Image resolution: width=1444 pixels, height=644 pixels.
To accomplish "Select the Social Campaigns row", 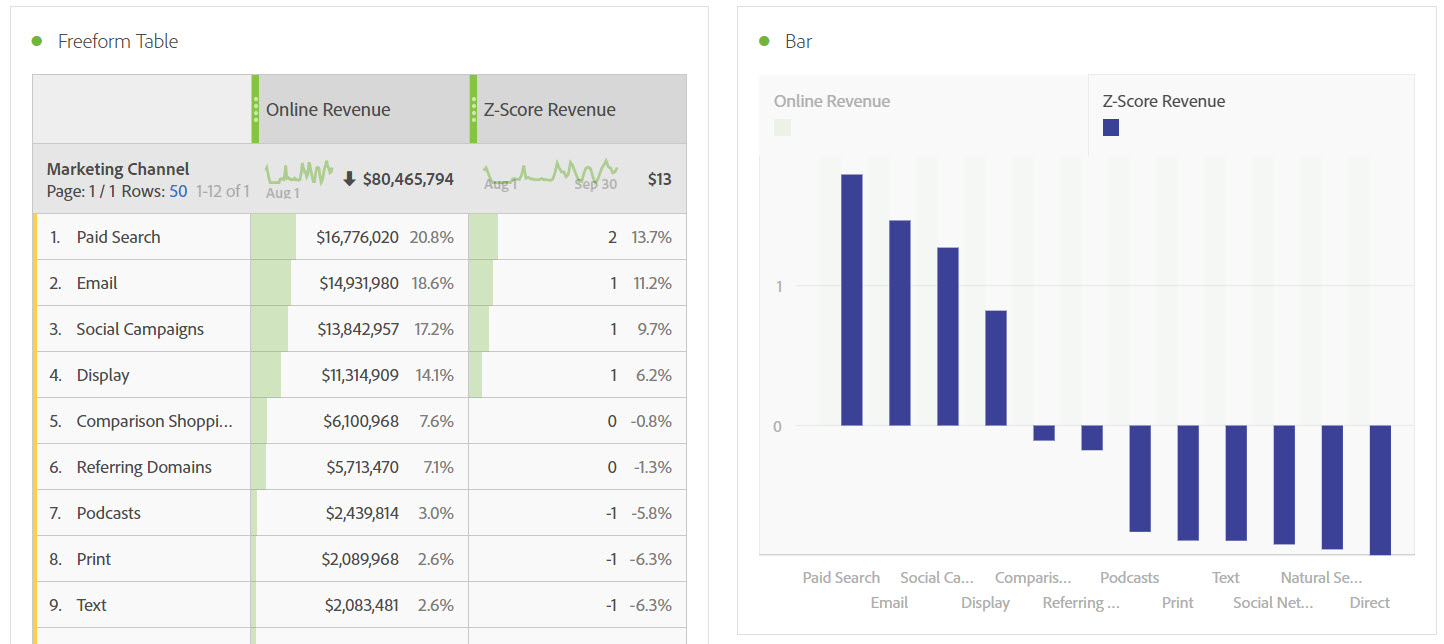I will pyautogui.click(x=140, y=329).
